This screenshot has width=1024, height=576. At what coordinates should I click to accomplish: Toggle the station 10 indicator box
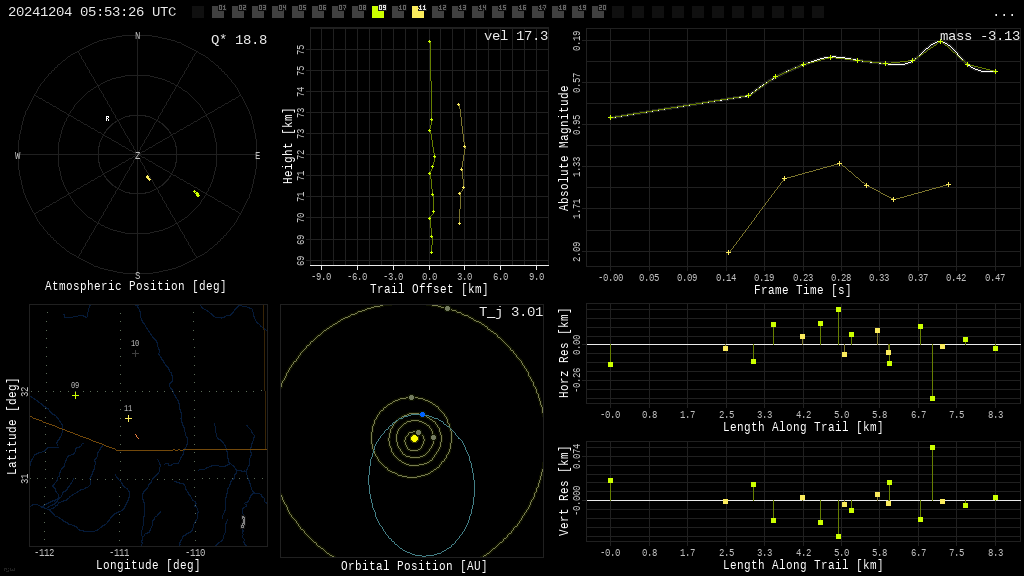coord(398,12)
